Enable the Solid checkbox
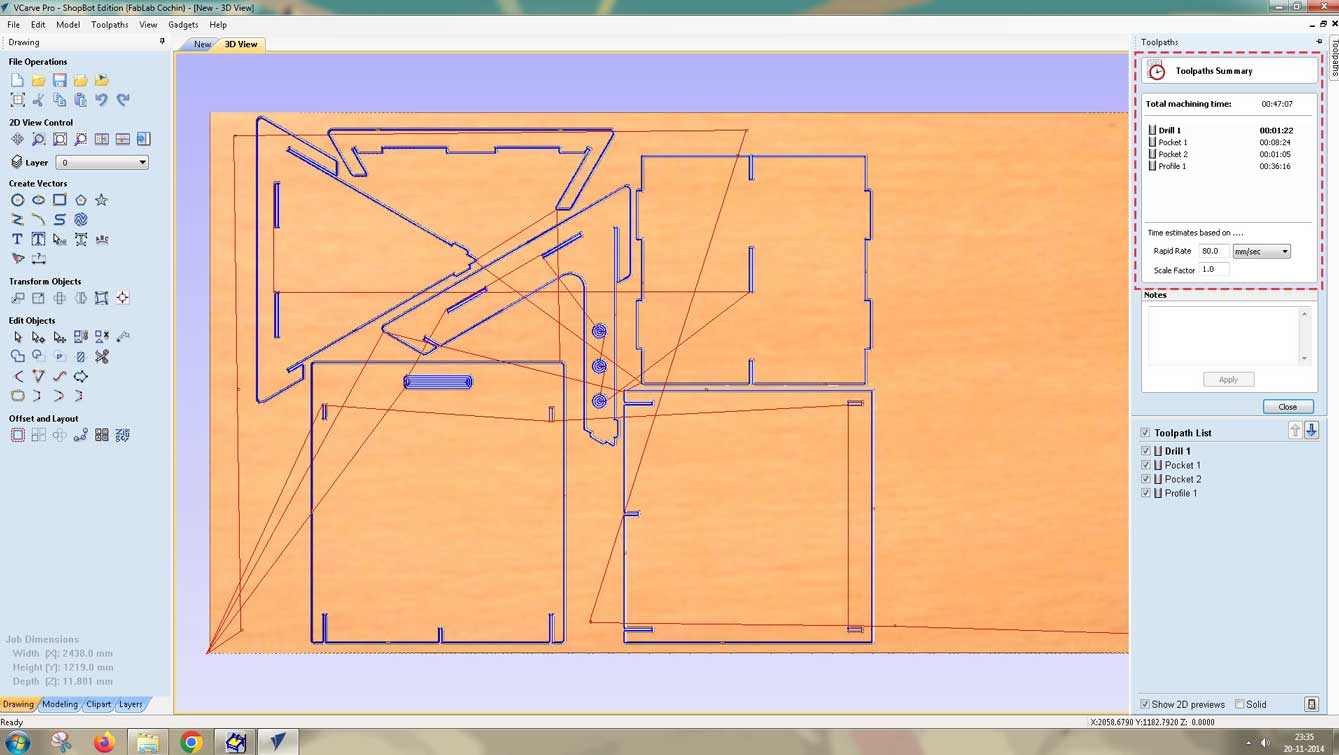 click(x=1239, y=704)
